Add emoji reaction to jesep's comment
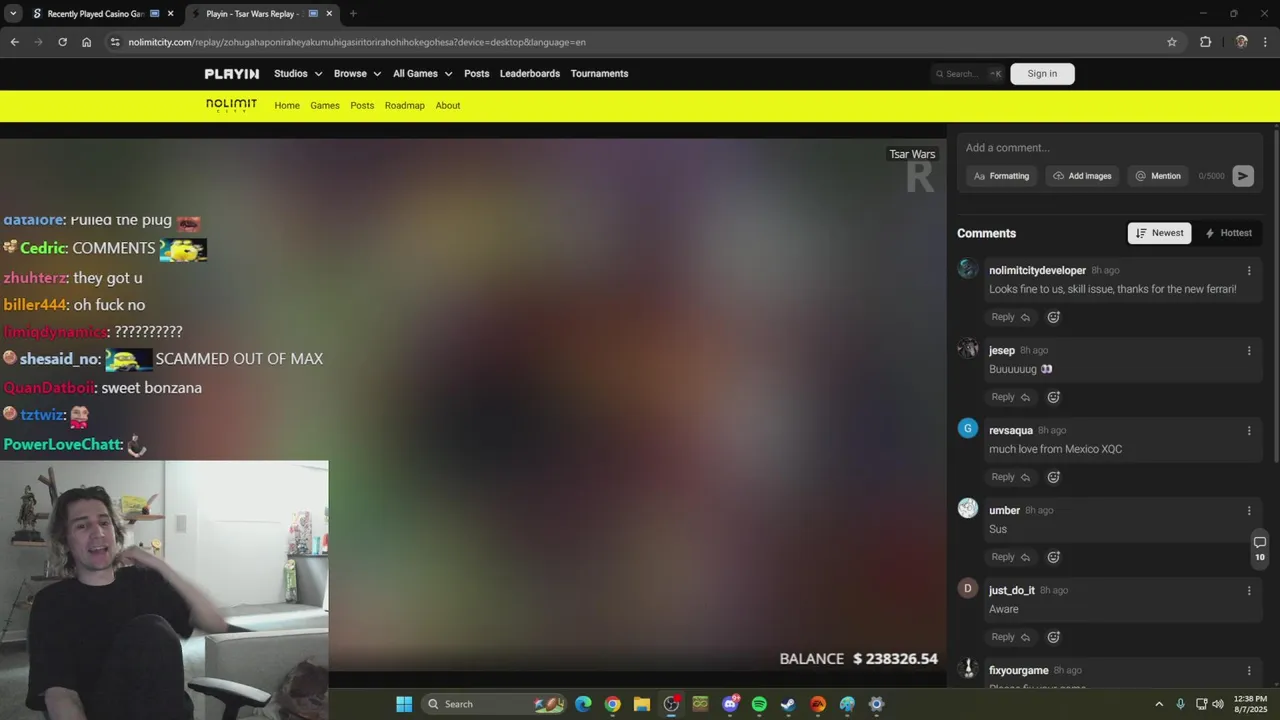1280x720 pixels. point(1053,397)
